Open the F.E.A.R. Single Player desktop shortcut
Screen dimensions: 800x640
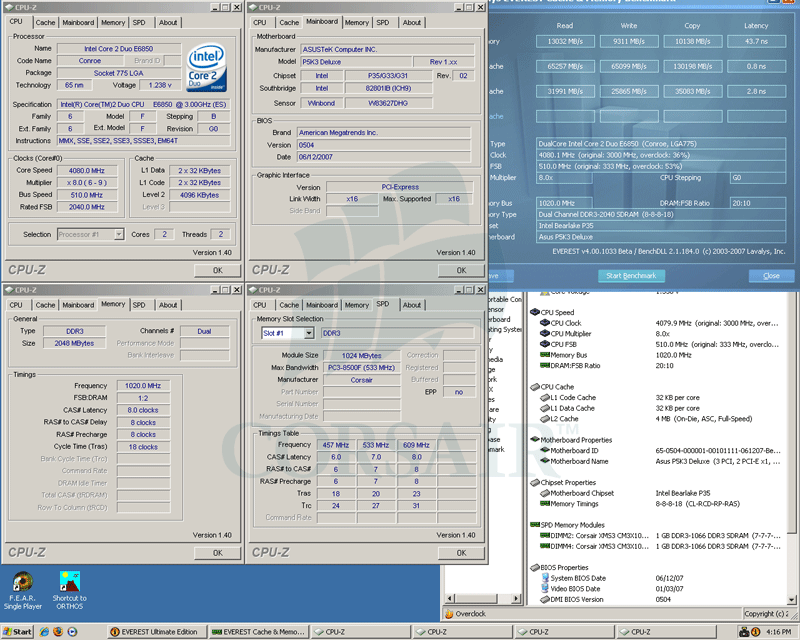pyautogui.click(x=23, y=591)
